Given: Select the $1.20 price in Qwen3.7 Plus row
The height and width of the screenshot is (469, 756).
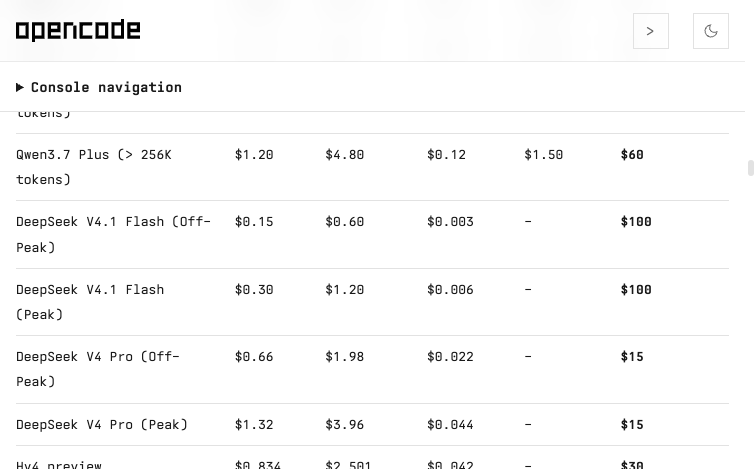Looking at the screenshot, I should pos(254,155).
